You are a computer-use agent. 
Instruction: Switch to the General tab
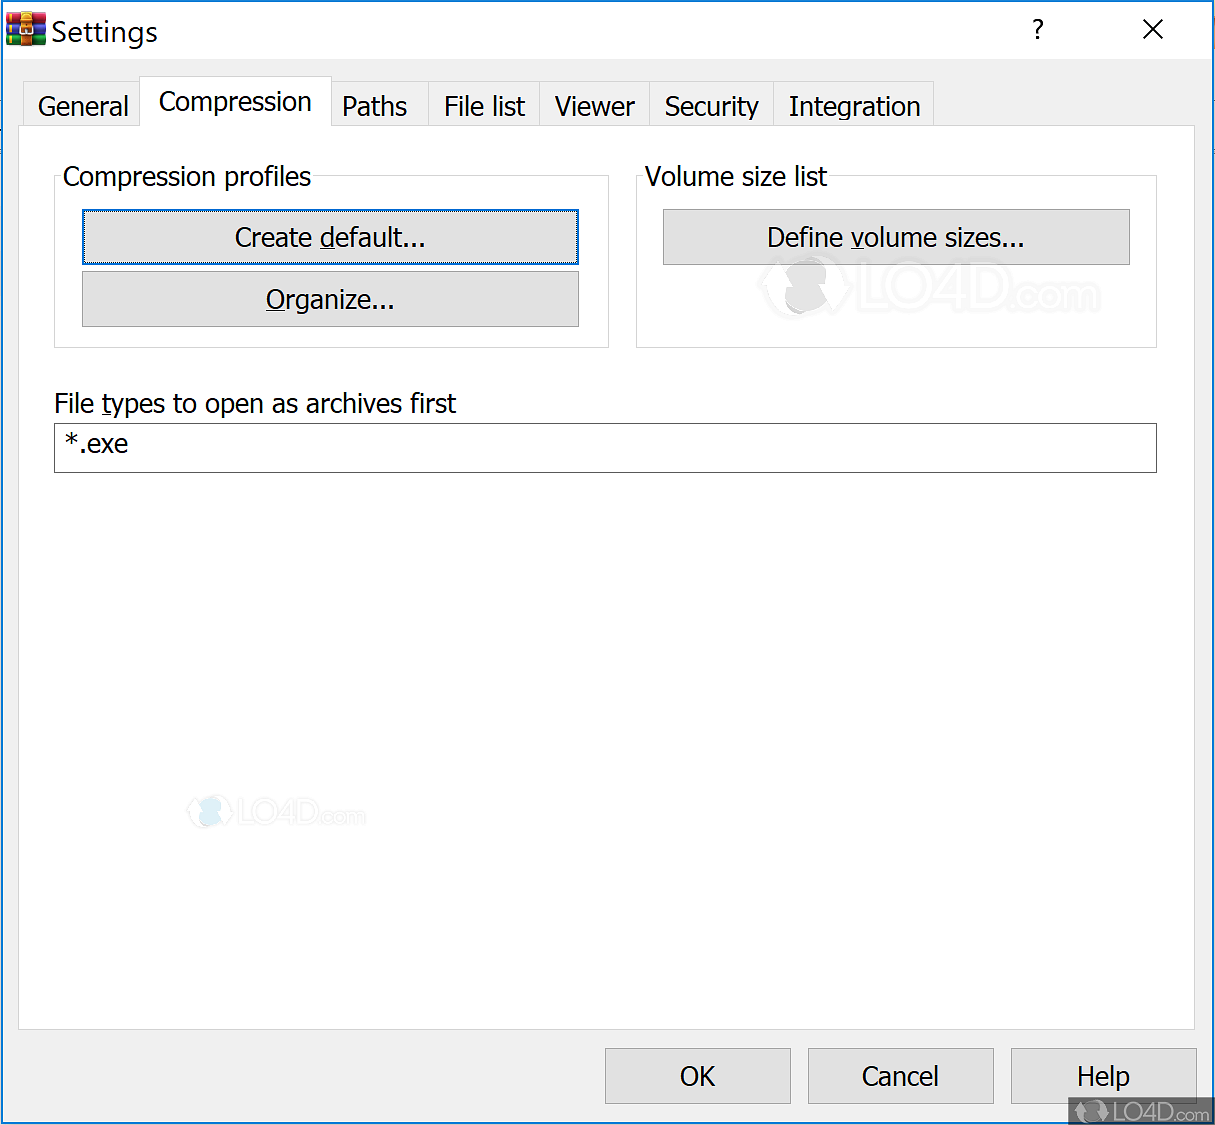(81, 104)
